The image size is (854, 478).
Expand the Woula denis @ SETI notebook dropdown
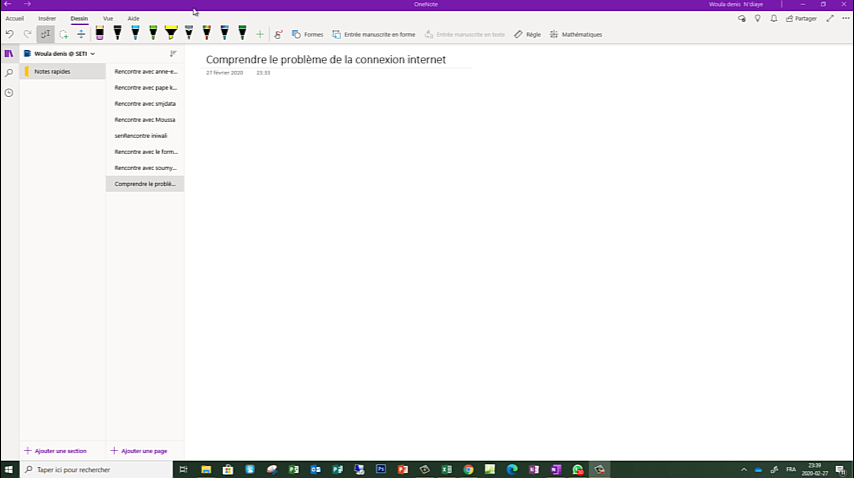point(93,53)
